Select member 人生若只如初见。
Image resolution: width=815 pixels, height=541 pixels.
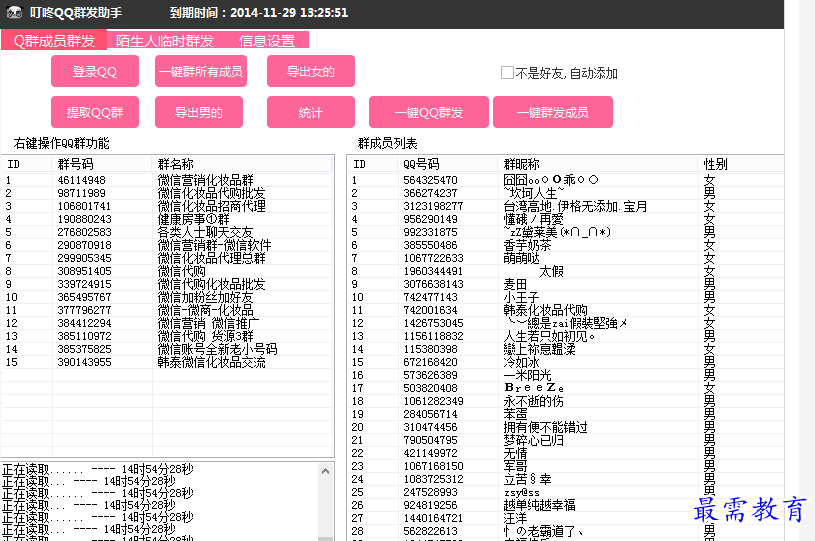(x=549, y=336)
